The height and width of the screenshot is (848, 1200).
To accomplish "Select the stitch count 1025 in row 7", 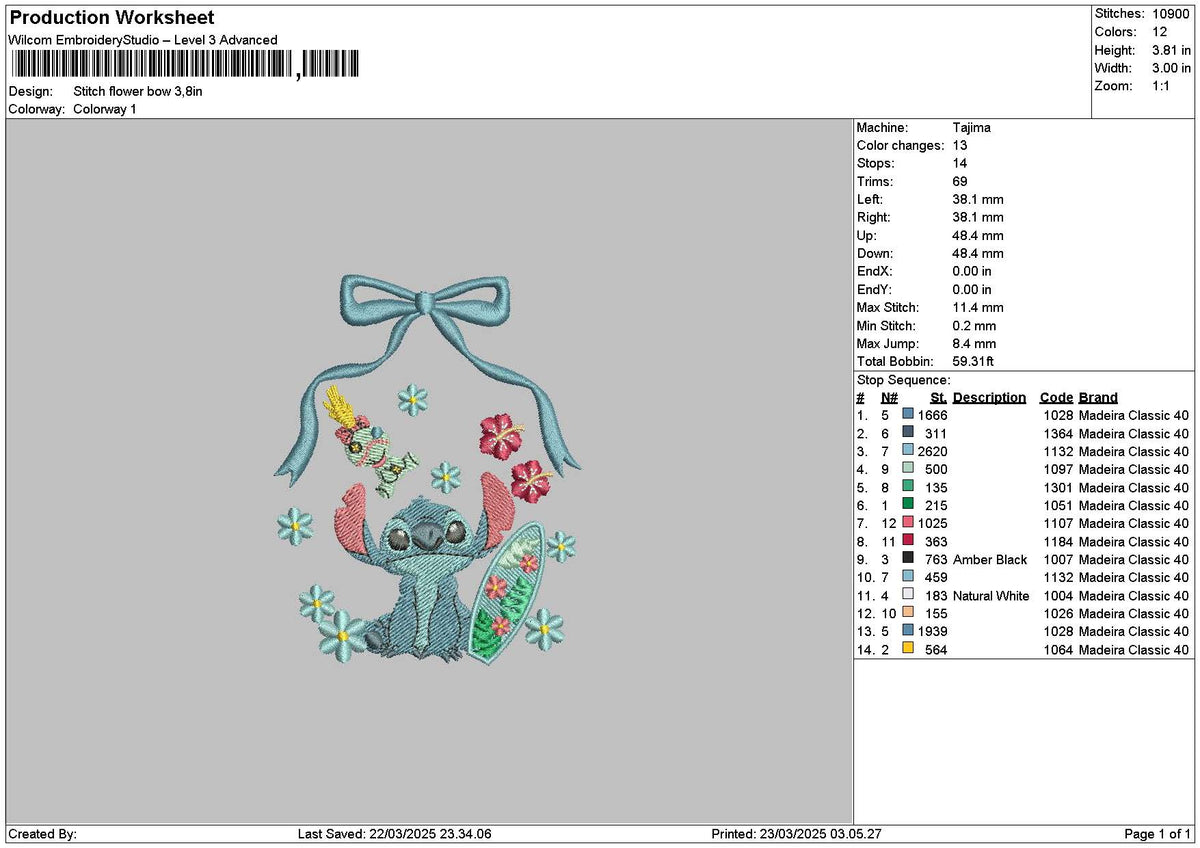I will pos(932,523).
